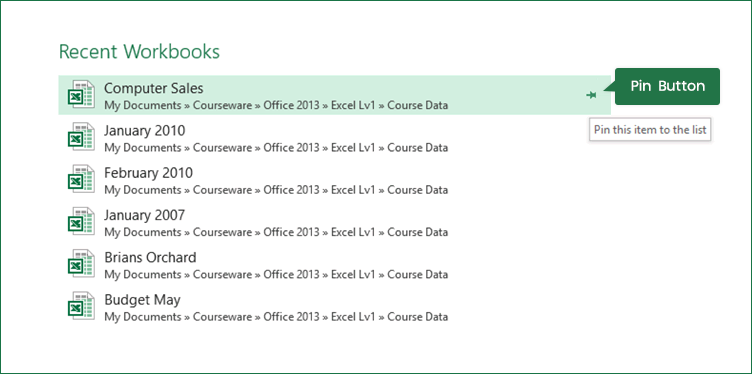Click the Budget May Excel file icon

[81, 305]
